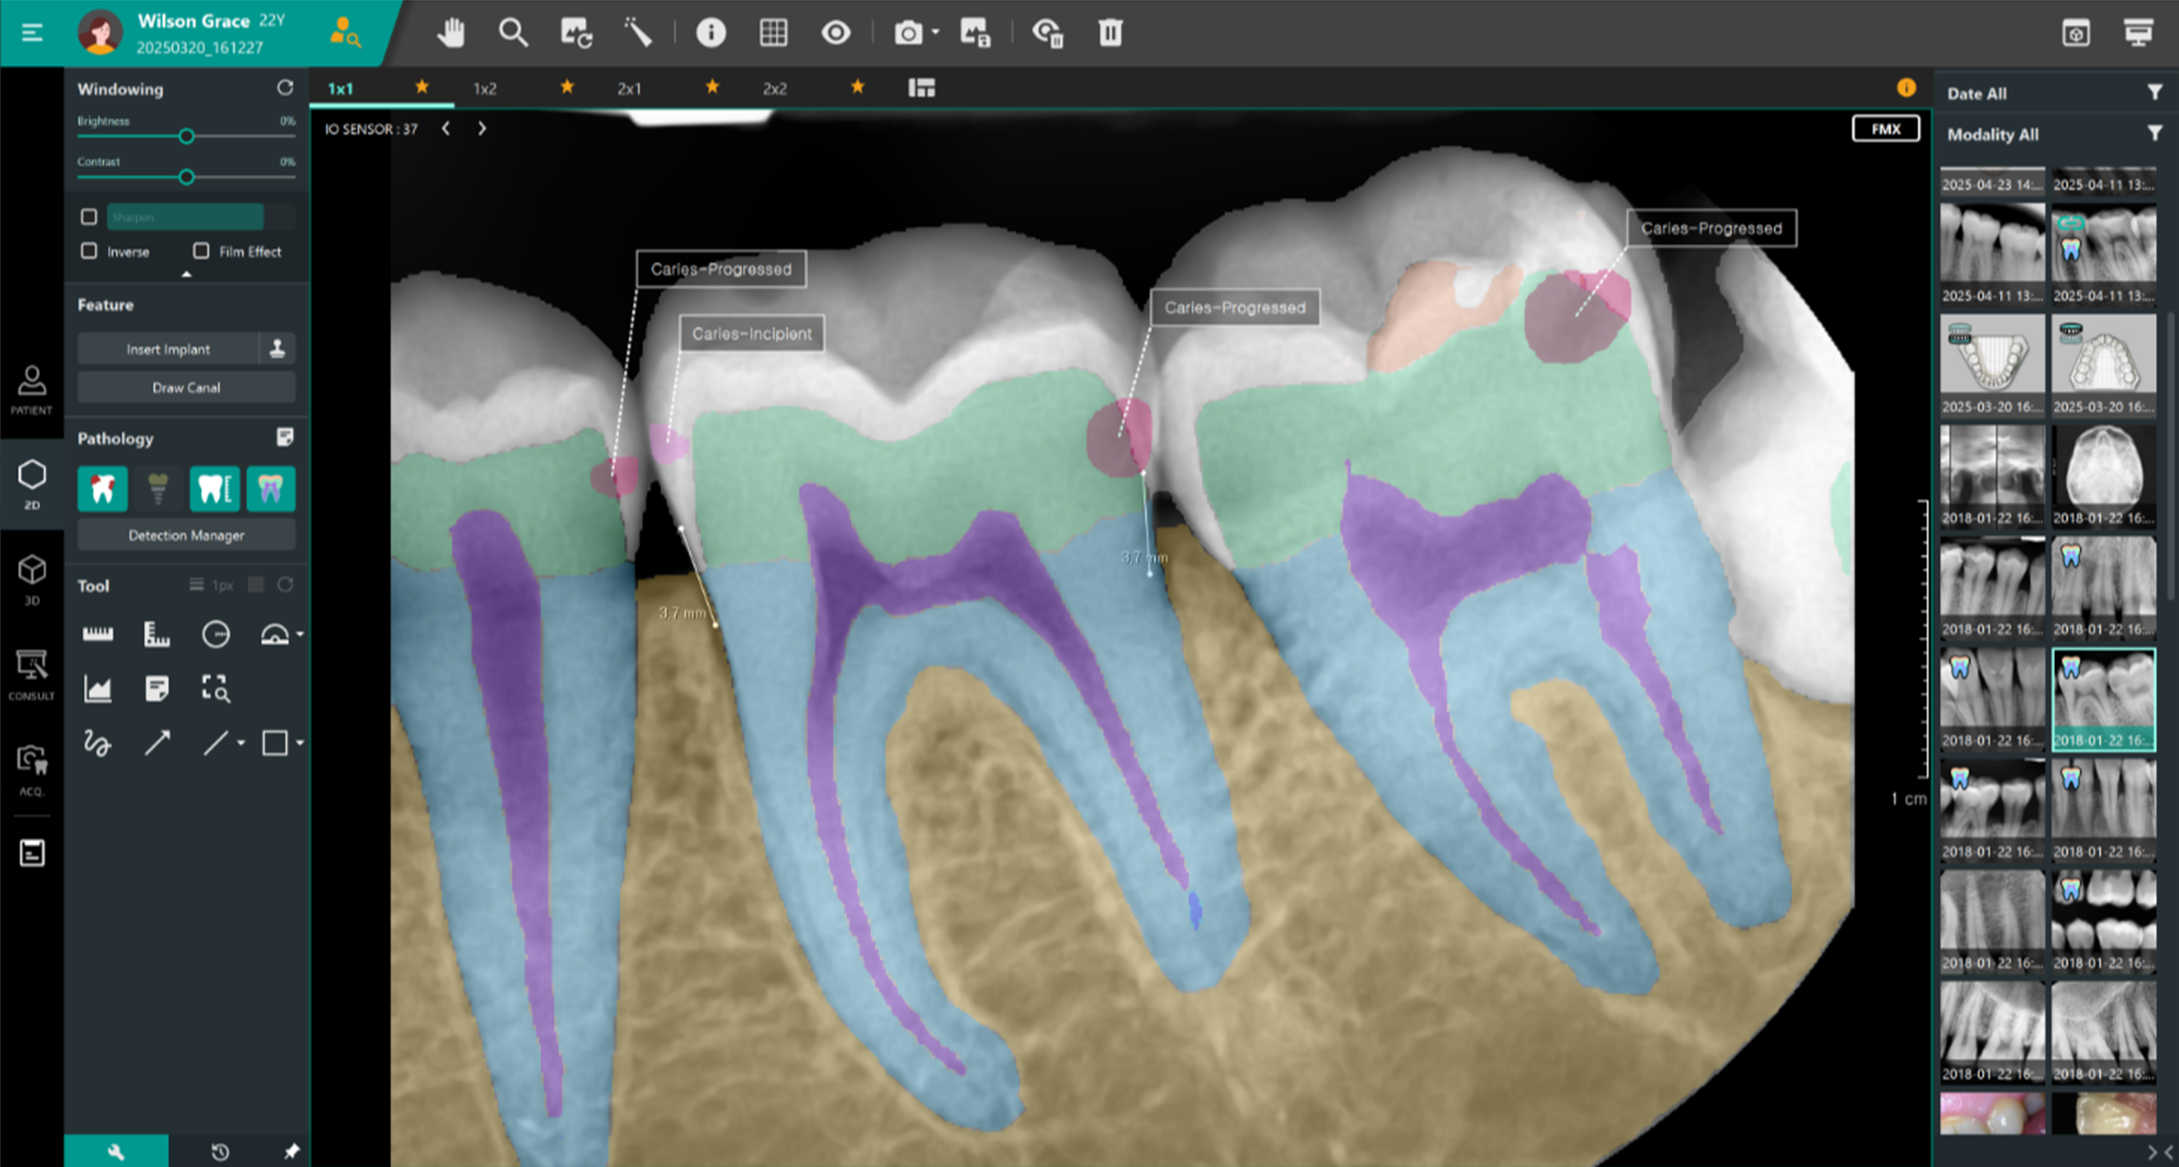The height and width of the screenshot is (1167, 2179).
Task: Go to next IO sensor image
Action: (482, 128)
